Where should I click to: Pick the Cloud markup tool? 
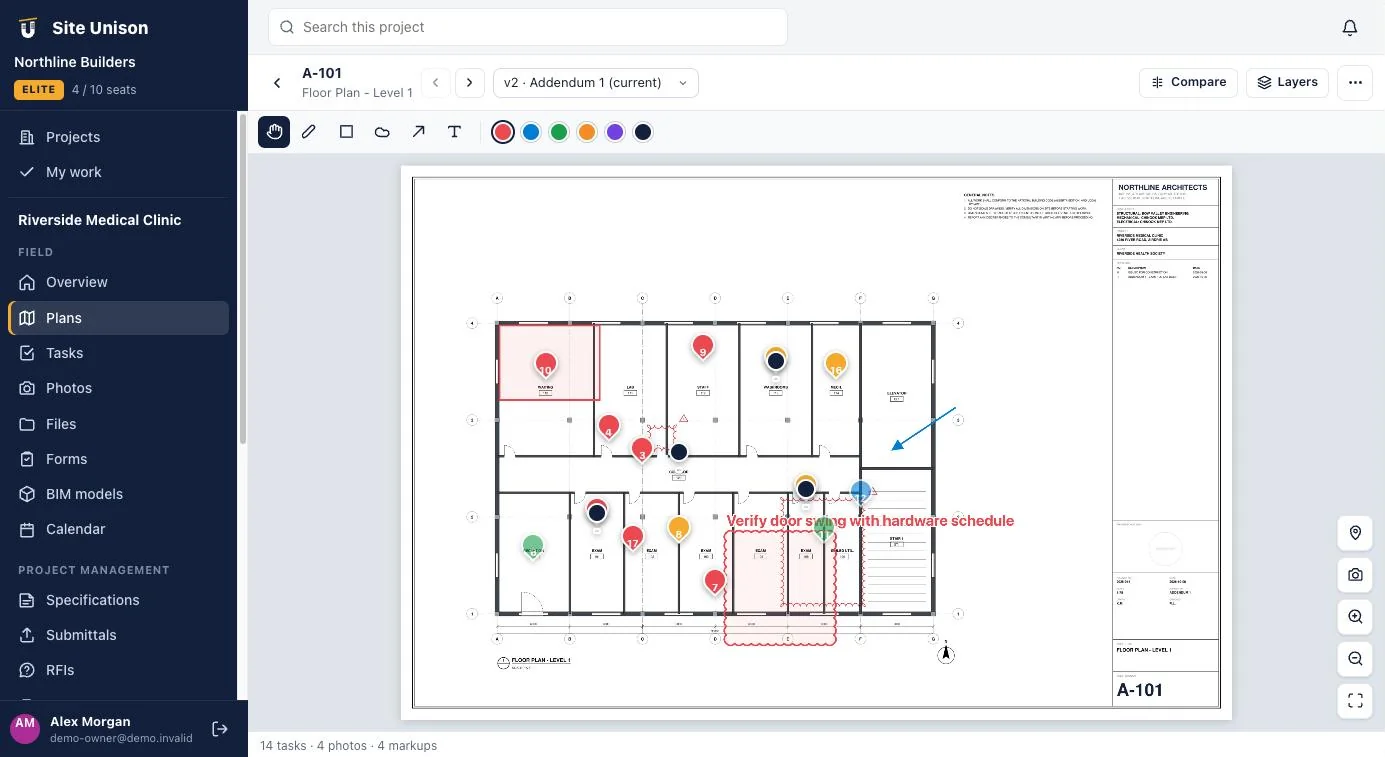coord(382,132)
